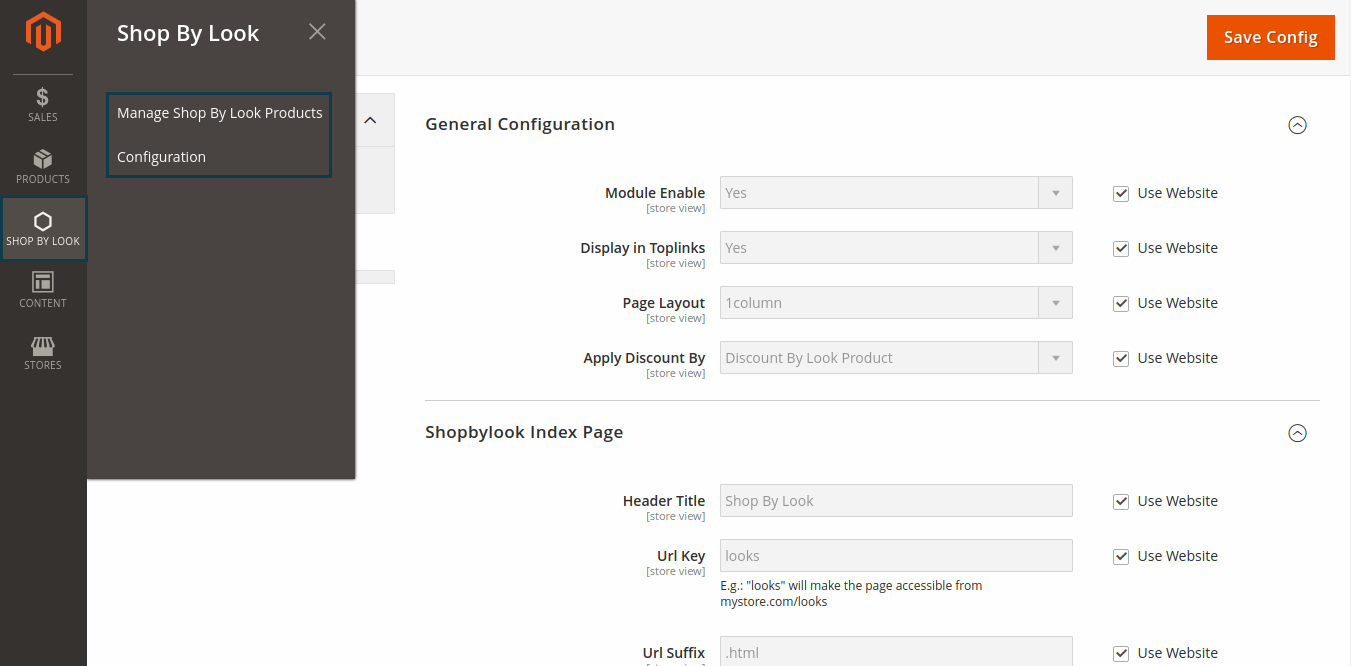Click the Url Key example hint text
This screenshot has height=666, width=1351.
851,594
